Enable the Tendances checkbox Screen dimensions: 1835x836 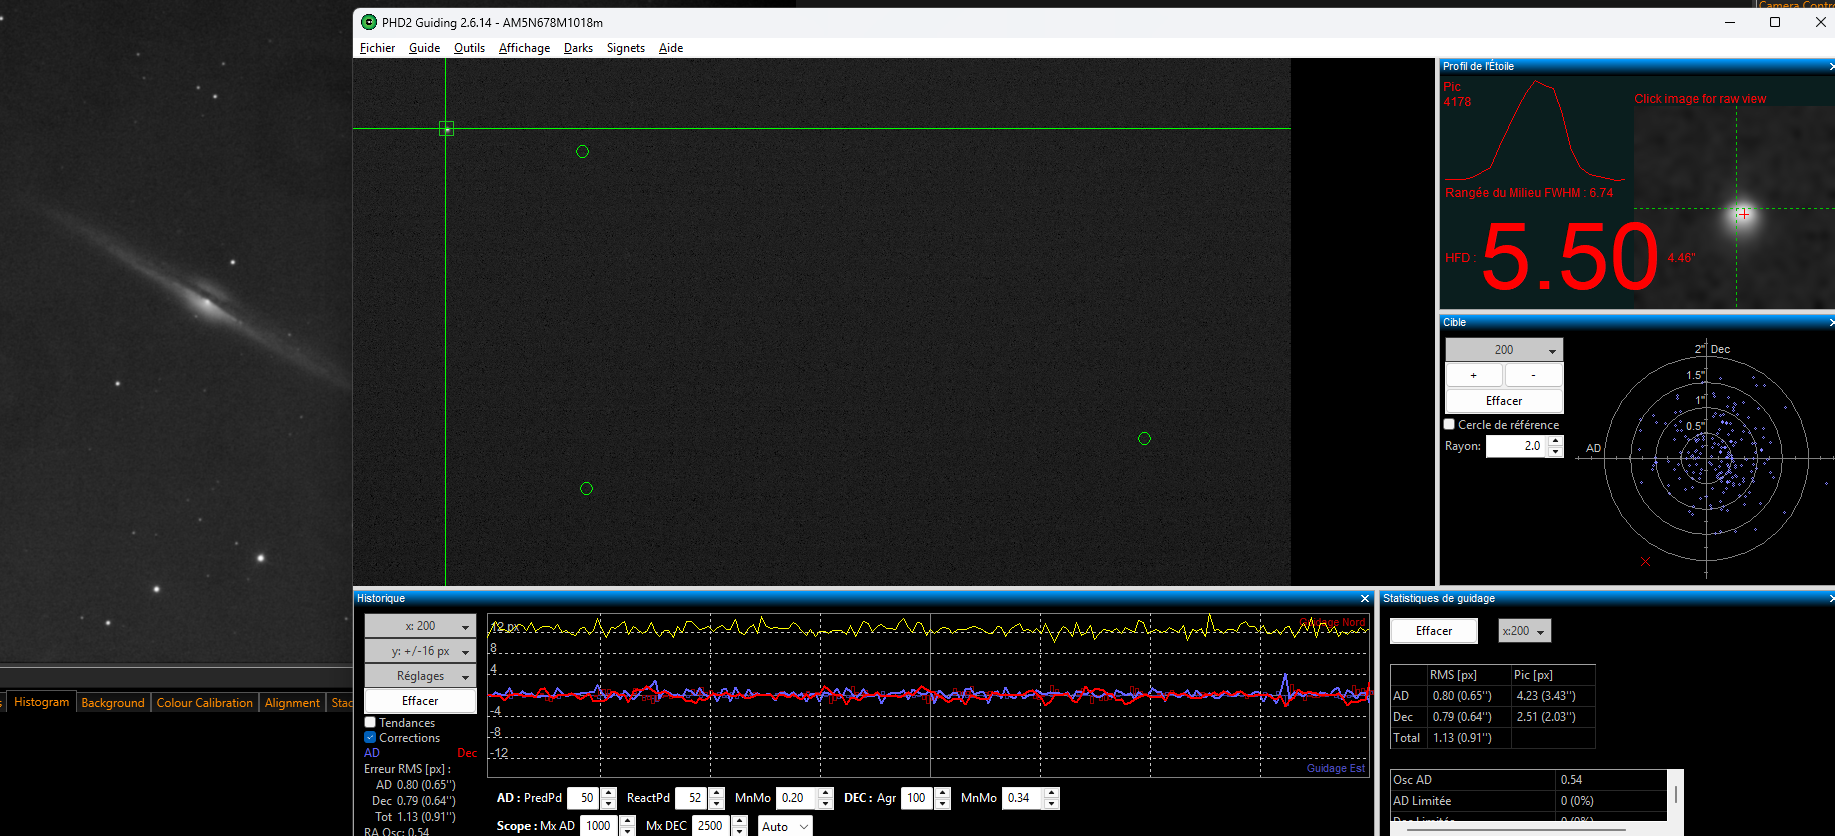[370, 723]
